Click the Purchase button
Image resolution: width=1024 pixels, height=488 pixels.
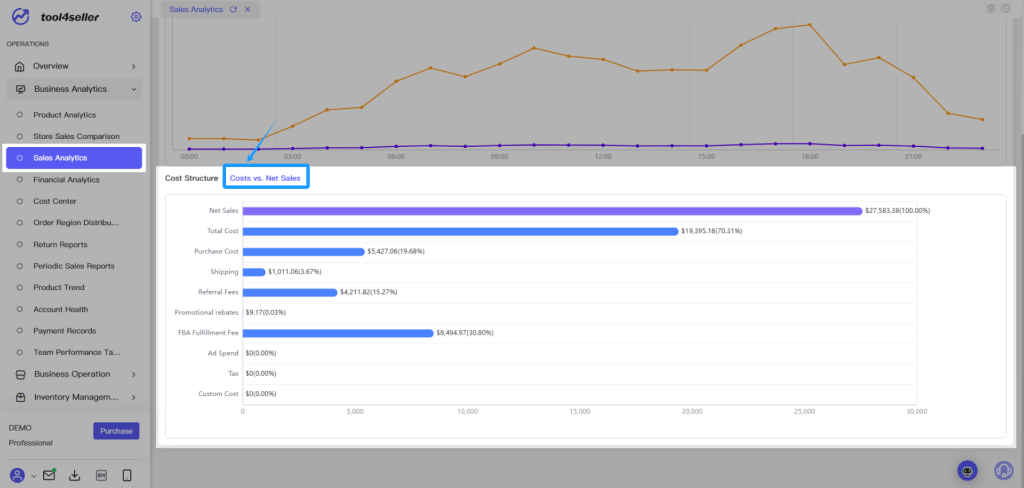point(116,431)
